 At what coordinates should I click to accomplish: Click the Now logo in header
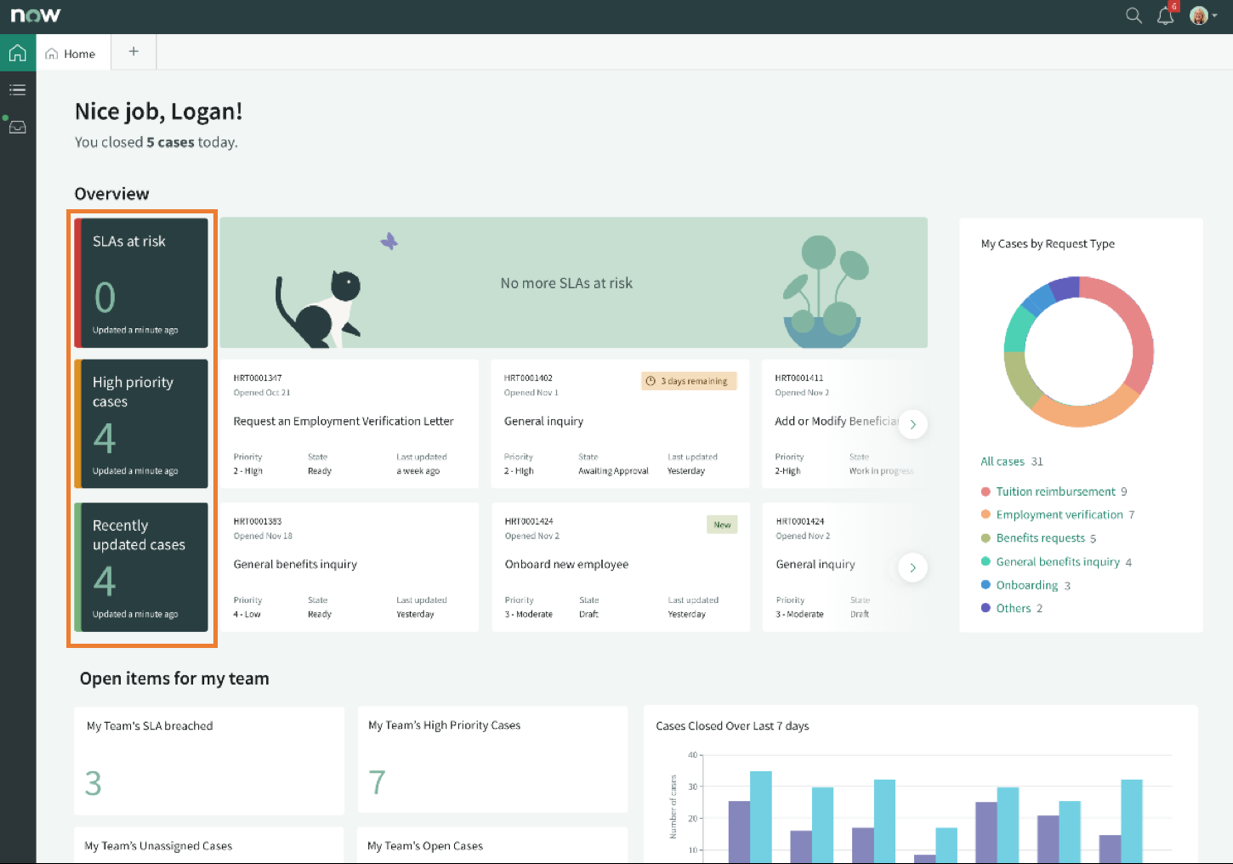tap(36, 15)
